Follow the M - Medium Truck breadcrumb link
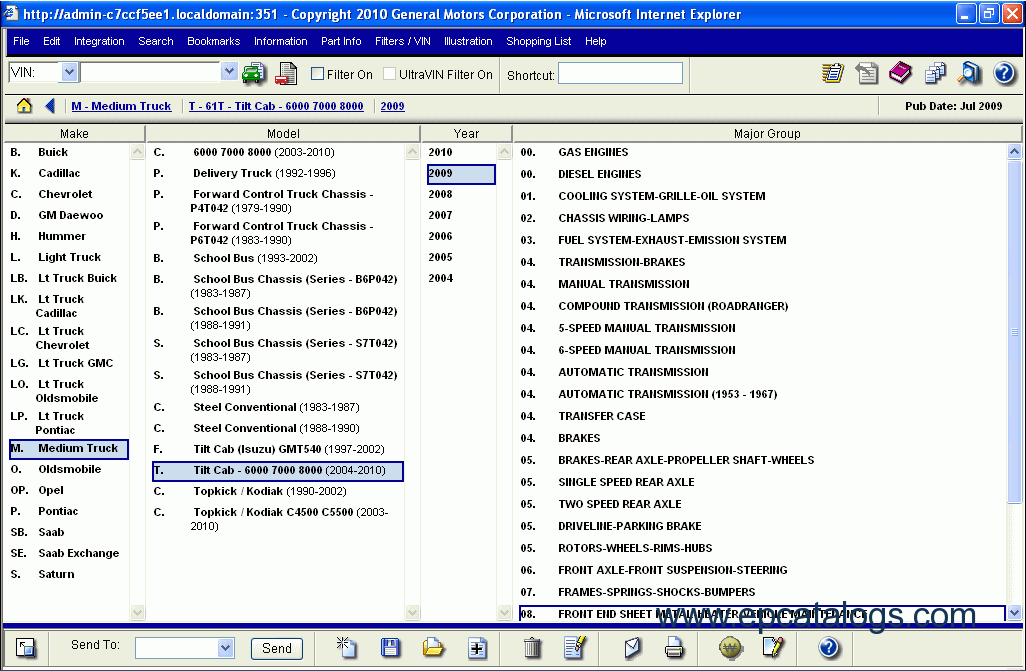The width and height of the screenshot is (1026, 671). click(x=121, y=106)
